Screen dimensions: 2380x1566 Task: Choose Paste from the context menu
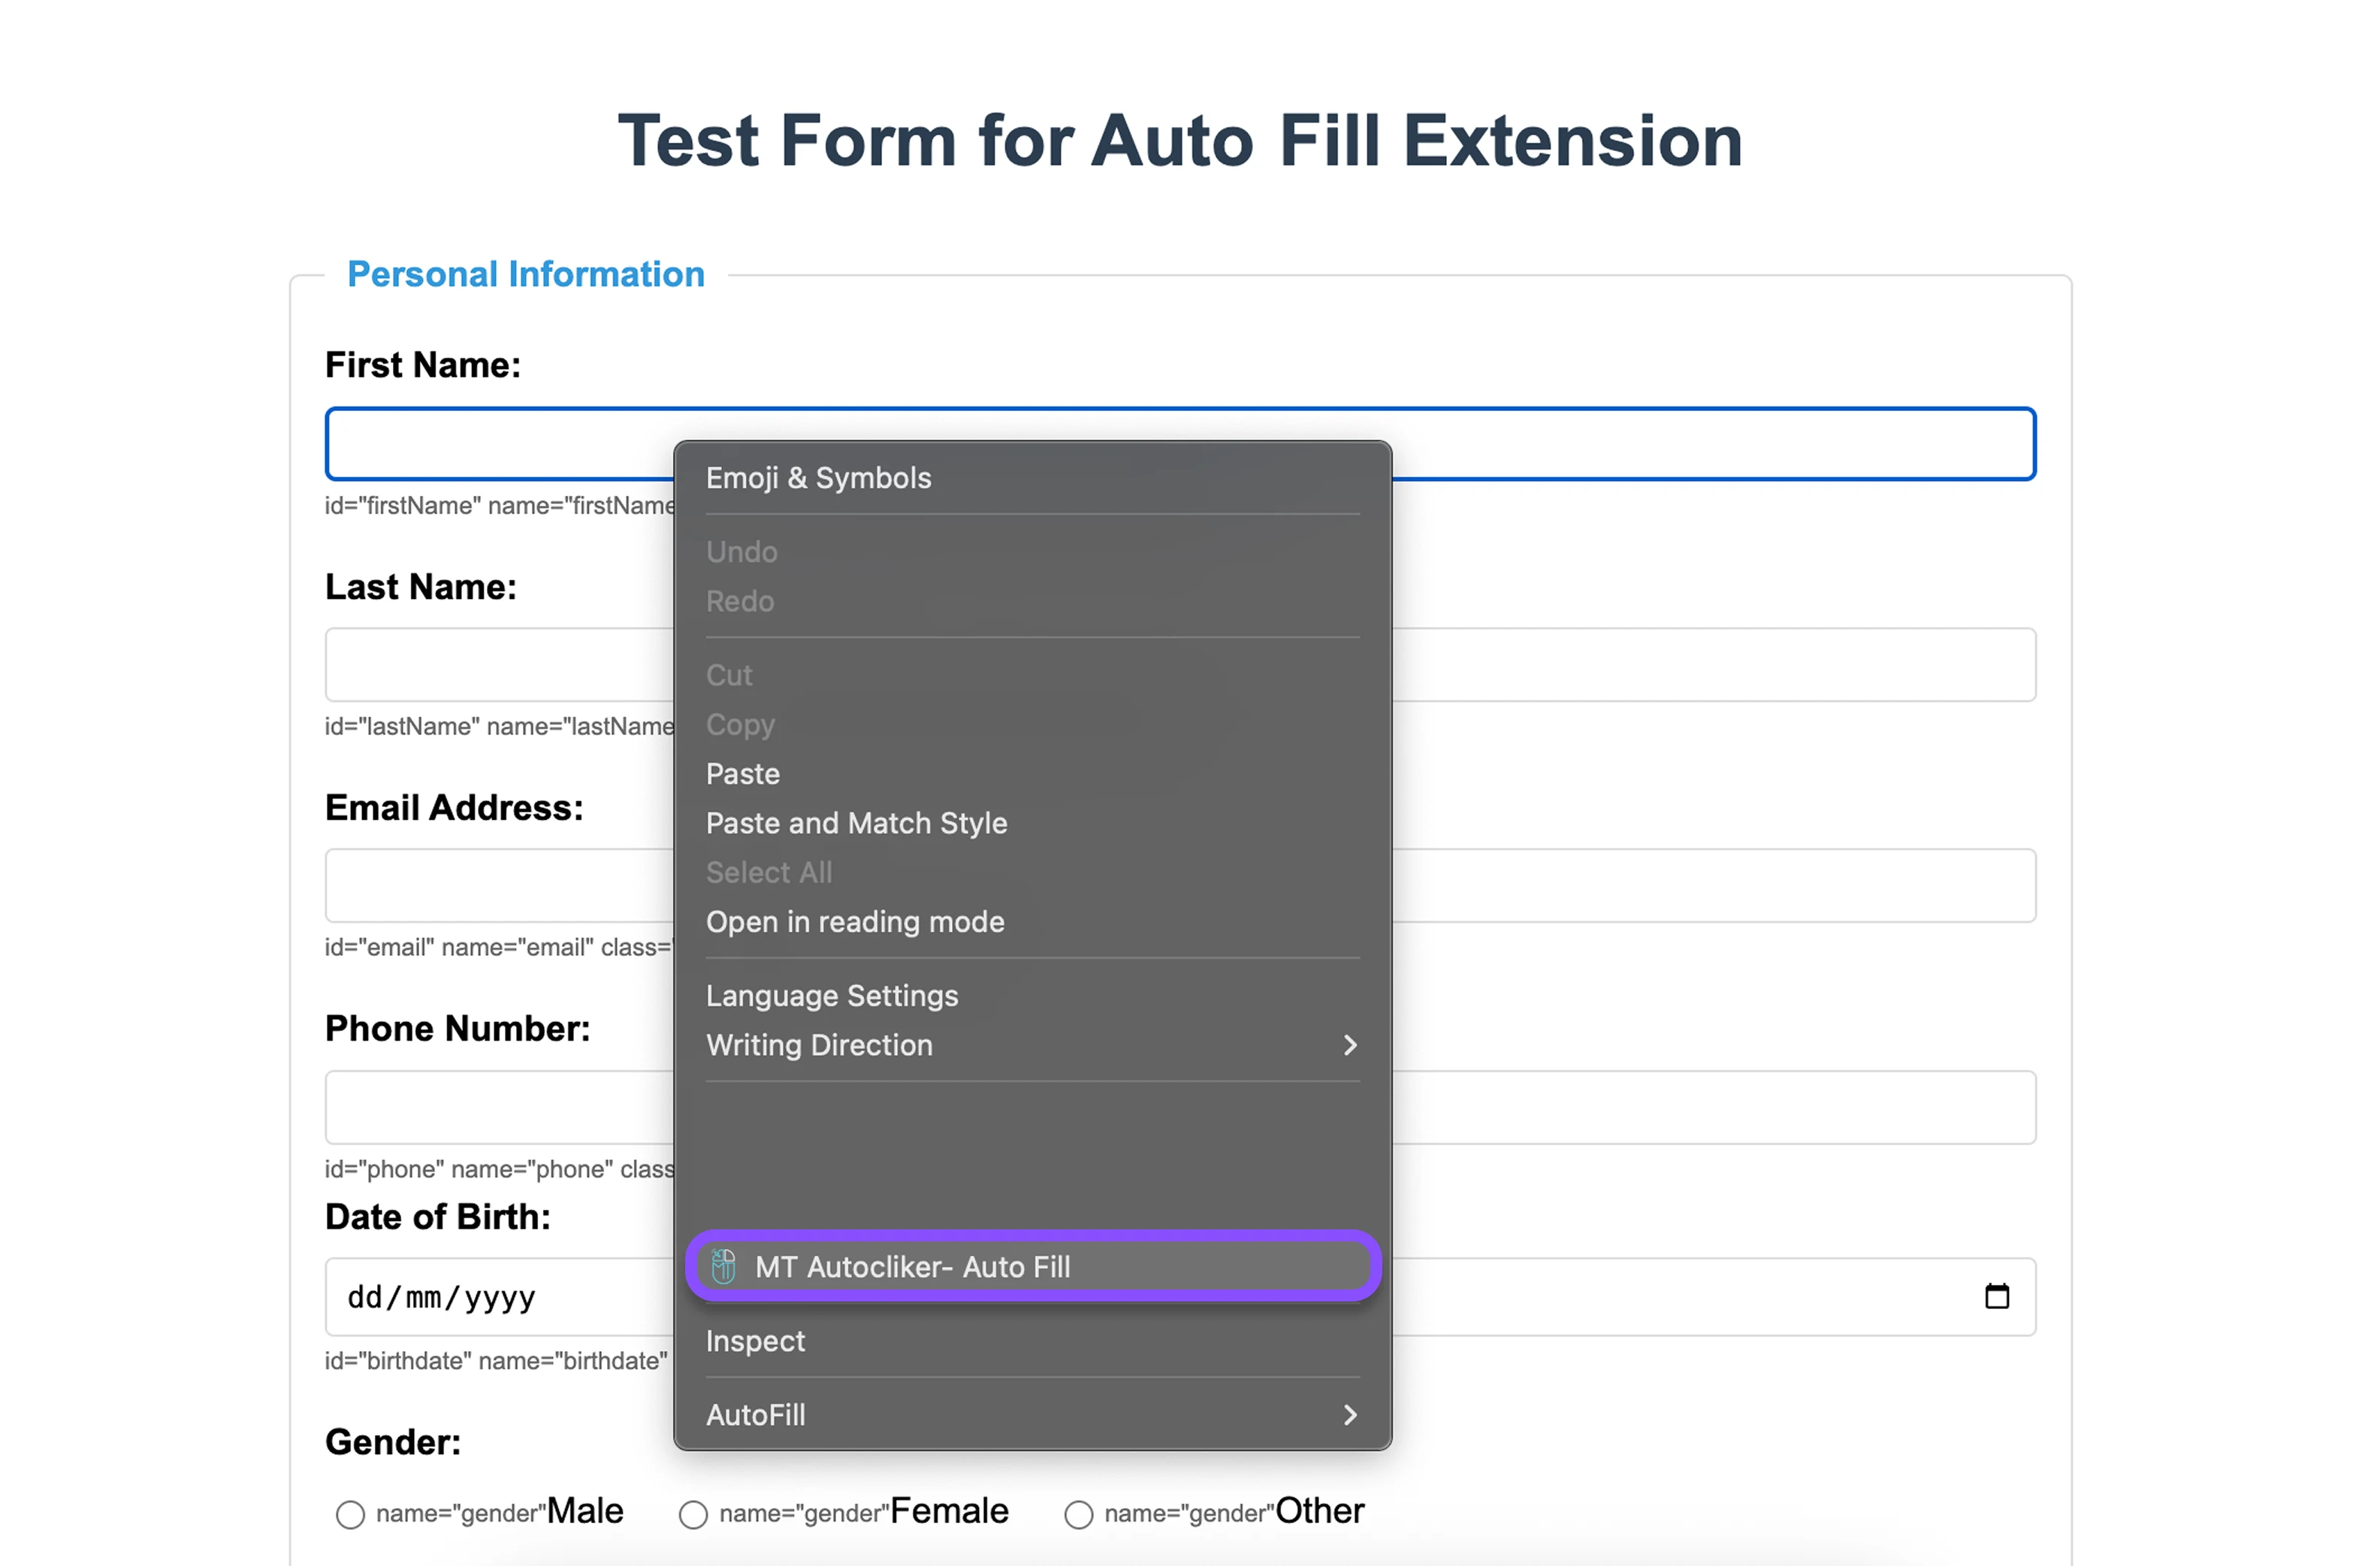742,773
